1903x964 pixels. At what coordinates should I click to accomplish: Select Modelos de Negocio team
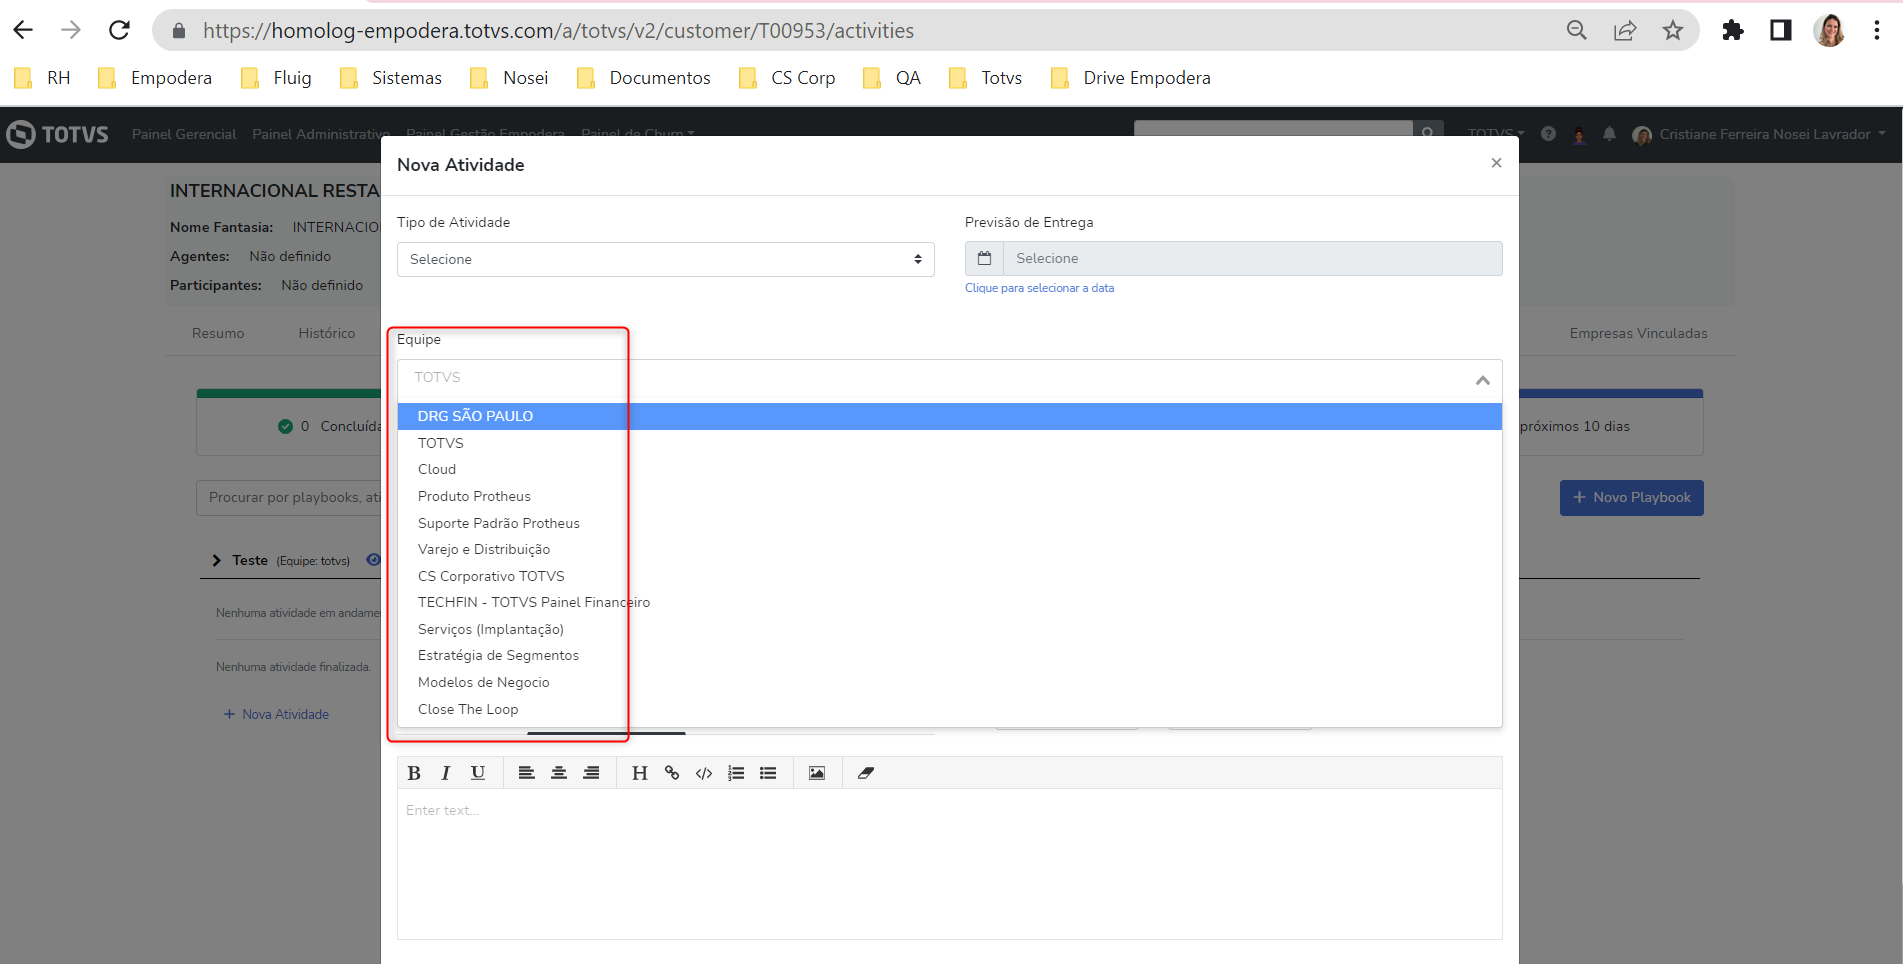tap(950, 682)
